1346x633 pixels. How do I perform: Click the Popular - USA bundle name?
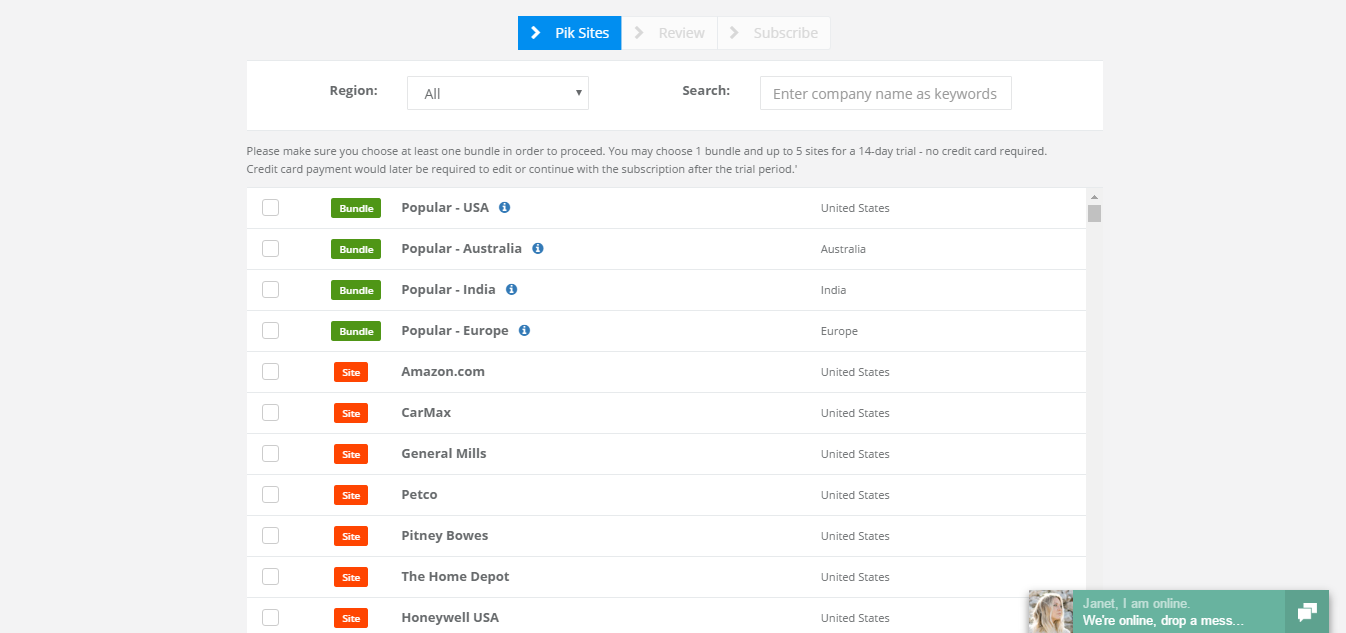coord(445,207)
